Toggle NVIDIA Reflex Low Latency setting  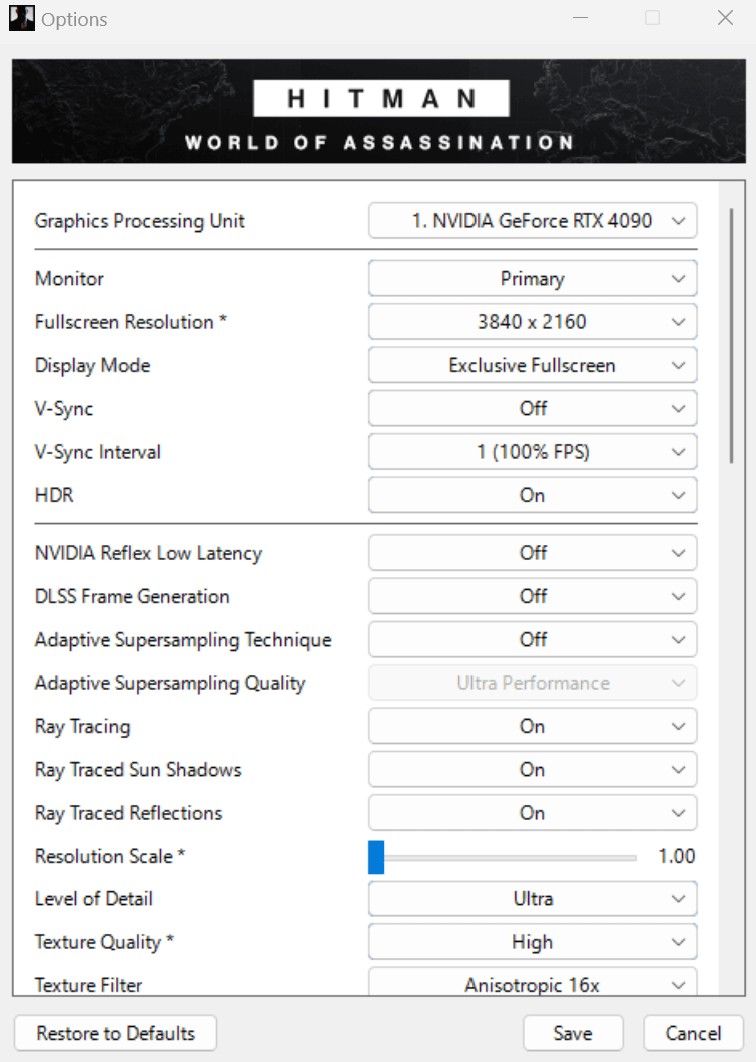pyautogui.click(x=532, y=553)
